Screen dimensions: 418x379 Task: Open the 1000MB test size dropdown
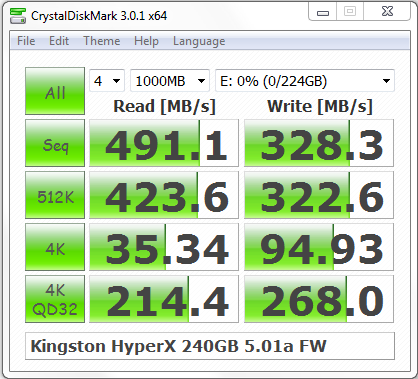click(170, 81)
